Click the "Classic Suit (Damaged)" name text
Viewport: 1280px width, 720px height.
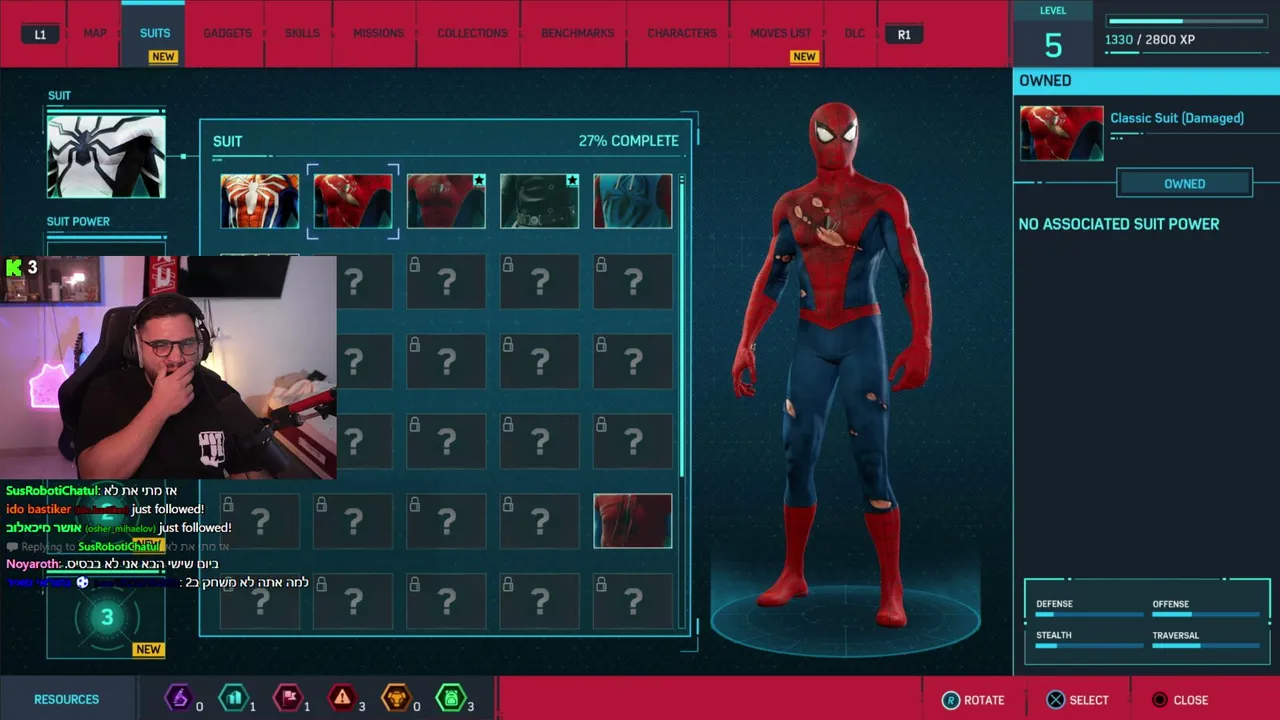pyautogui.click(x=1177, y=118)
